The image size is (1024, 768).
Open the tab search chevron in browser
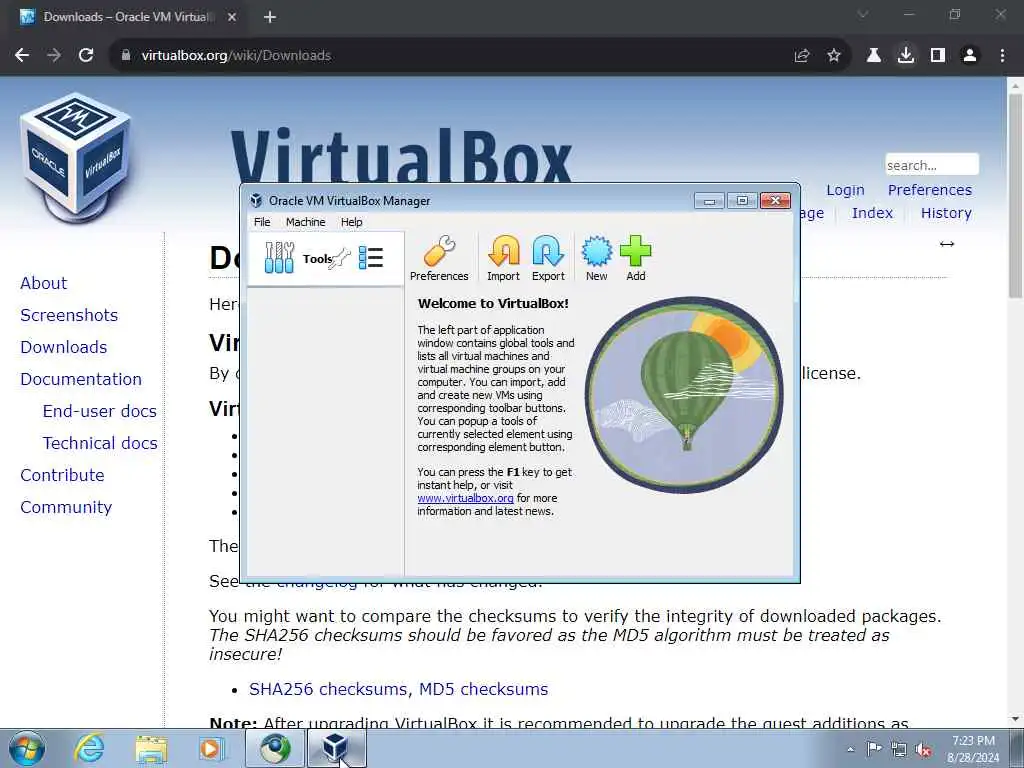(x=863, y=14)
